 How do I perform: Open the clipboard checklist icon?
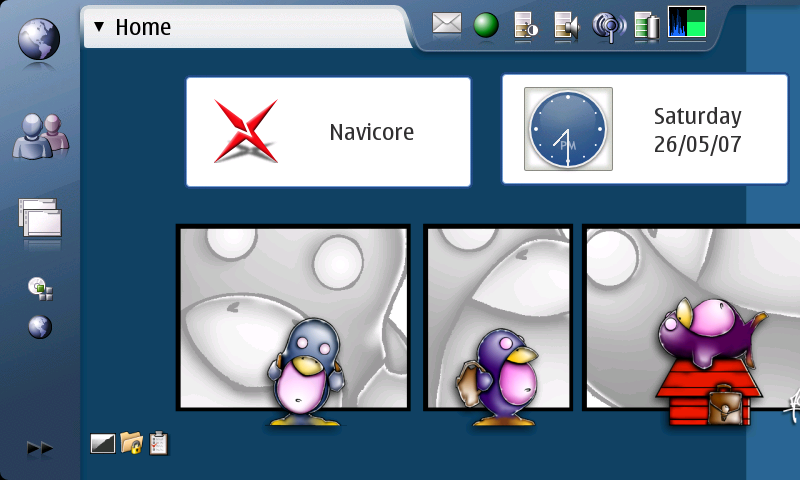pyautogui.click(x=159, y=443)
